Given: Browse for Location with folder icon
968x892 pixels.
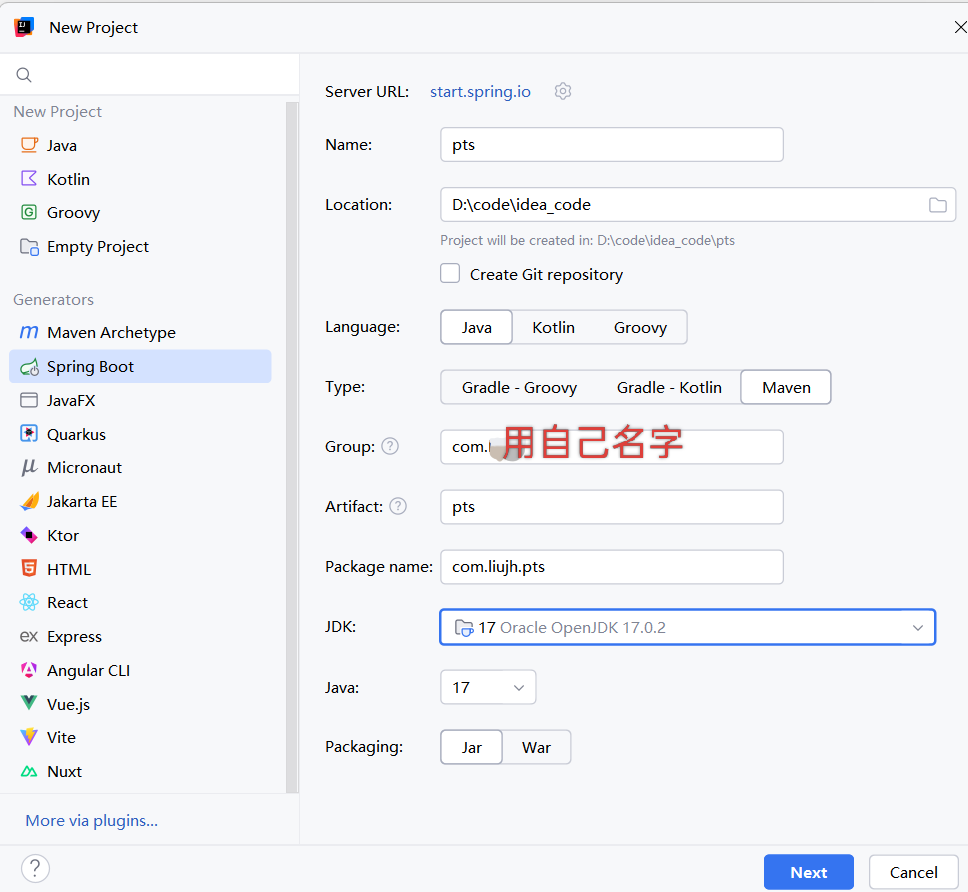Looking at the screenshot, I should click(937, 205).
